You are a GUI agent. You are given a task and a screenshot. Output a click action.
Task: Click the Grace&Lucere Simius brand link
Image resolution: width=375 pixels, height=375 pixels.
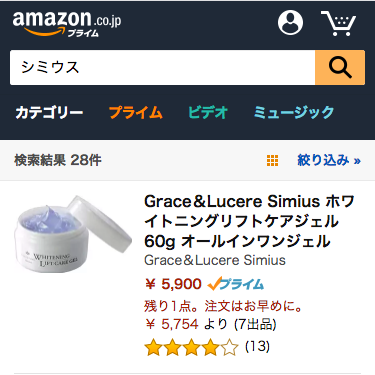[215, 260]
